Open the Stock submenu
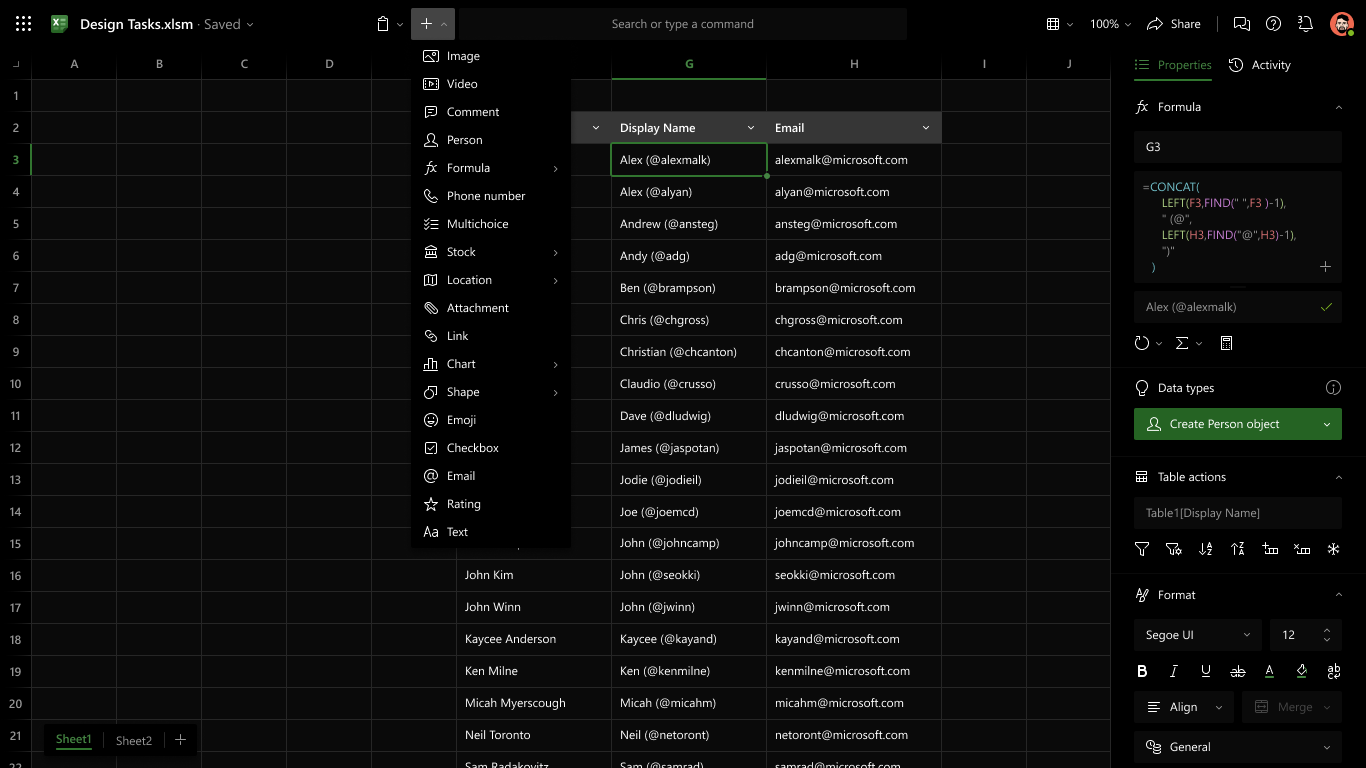This screenshot has height=768, width=1366. click(491, 252)
